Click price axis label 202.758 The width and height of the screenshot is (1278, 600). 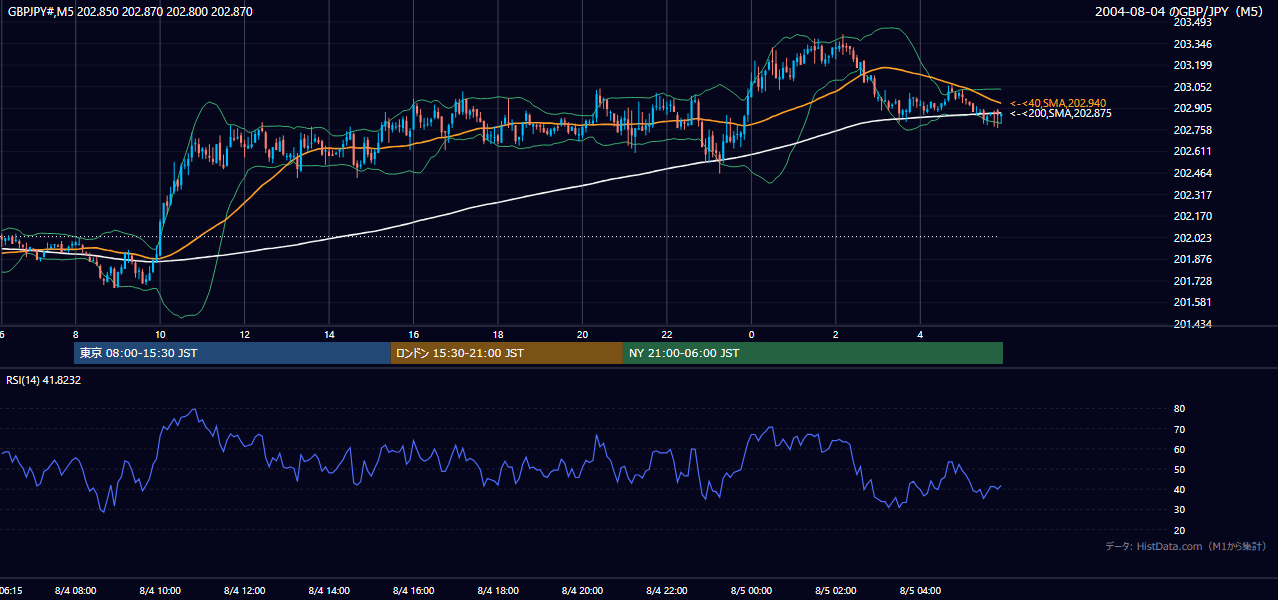click(1193, 130)
